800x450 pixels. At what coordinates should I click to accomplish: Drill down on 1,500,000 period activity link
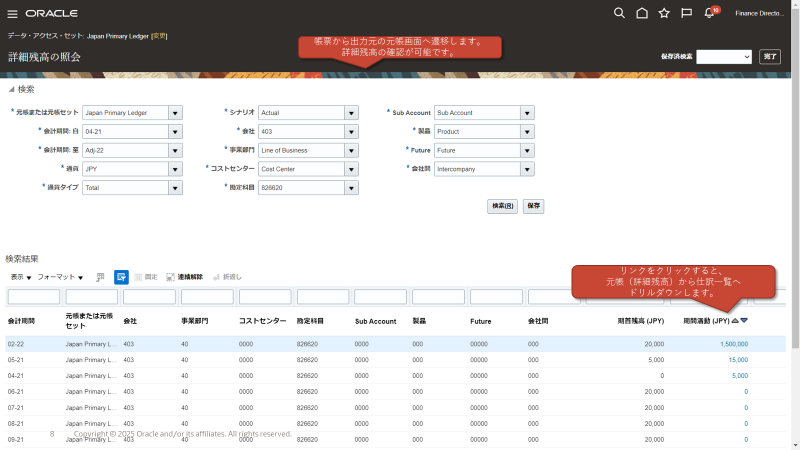point(734,344)
